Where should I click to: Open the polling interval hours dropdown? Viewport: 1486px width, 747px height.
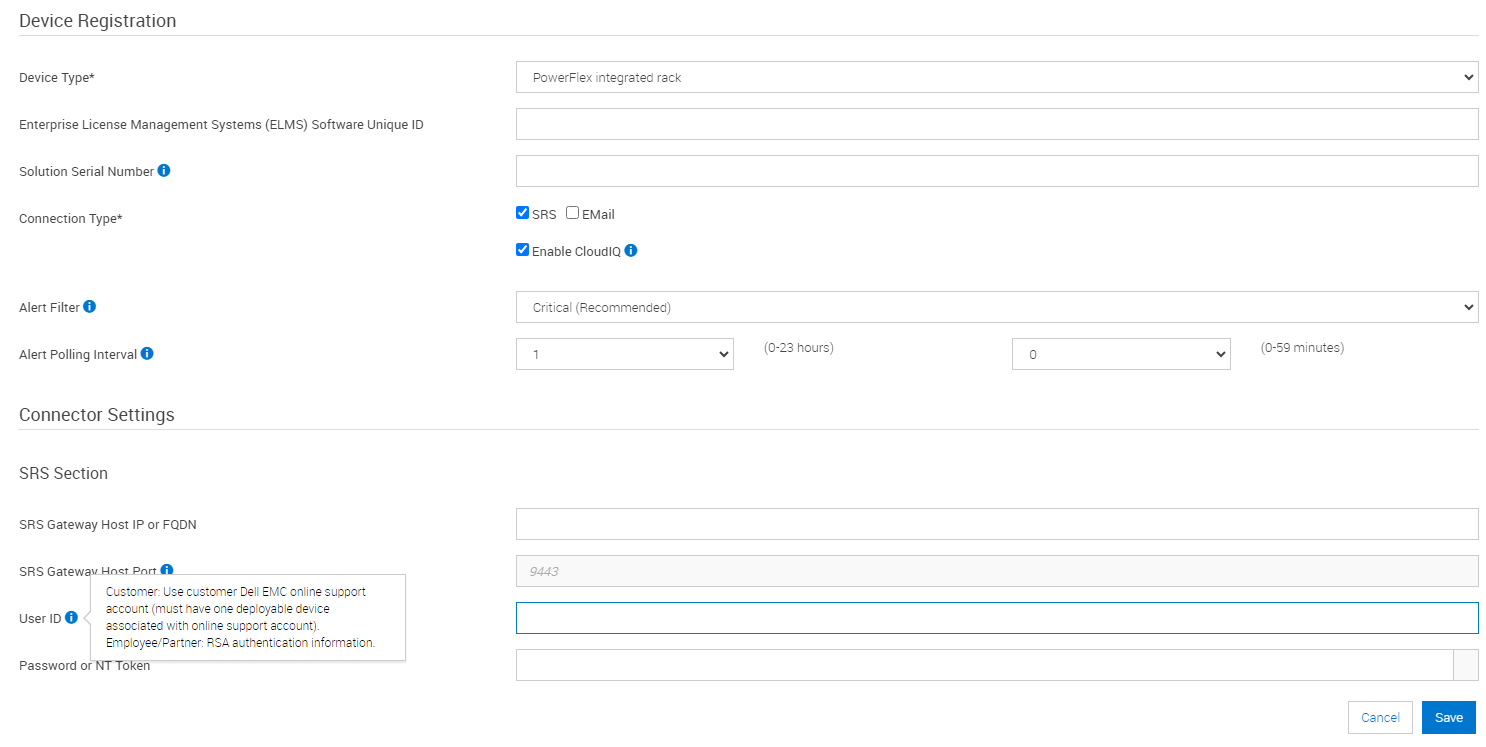pos(624,354)
